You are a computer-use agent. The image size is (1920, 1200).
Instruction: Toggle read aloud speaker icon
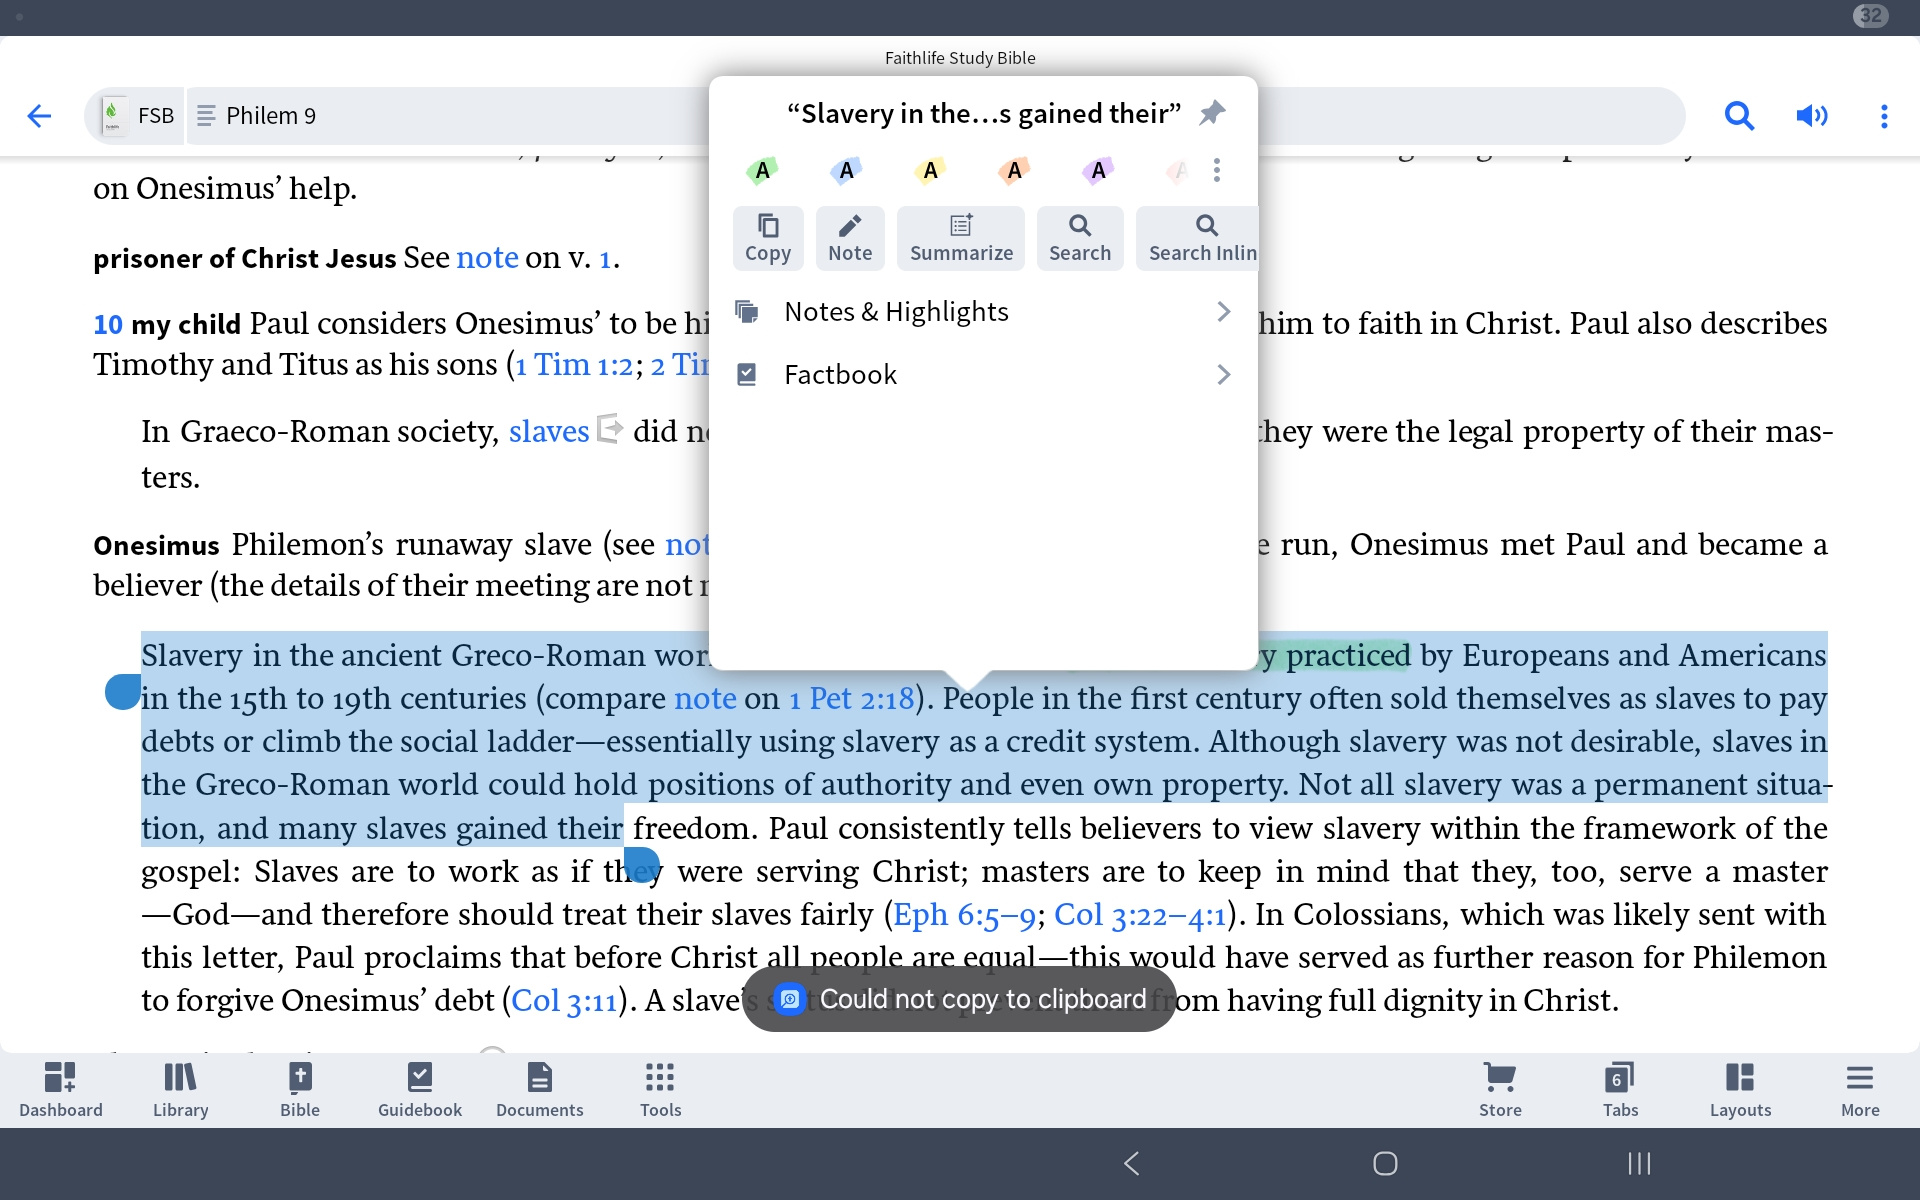pyautogui.click(x=1811, y=116)
